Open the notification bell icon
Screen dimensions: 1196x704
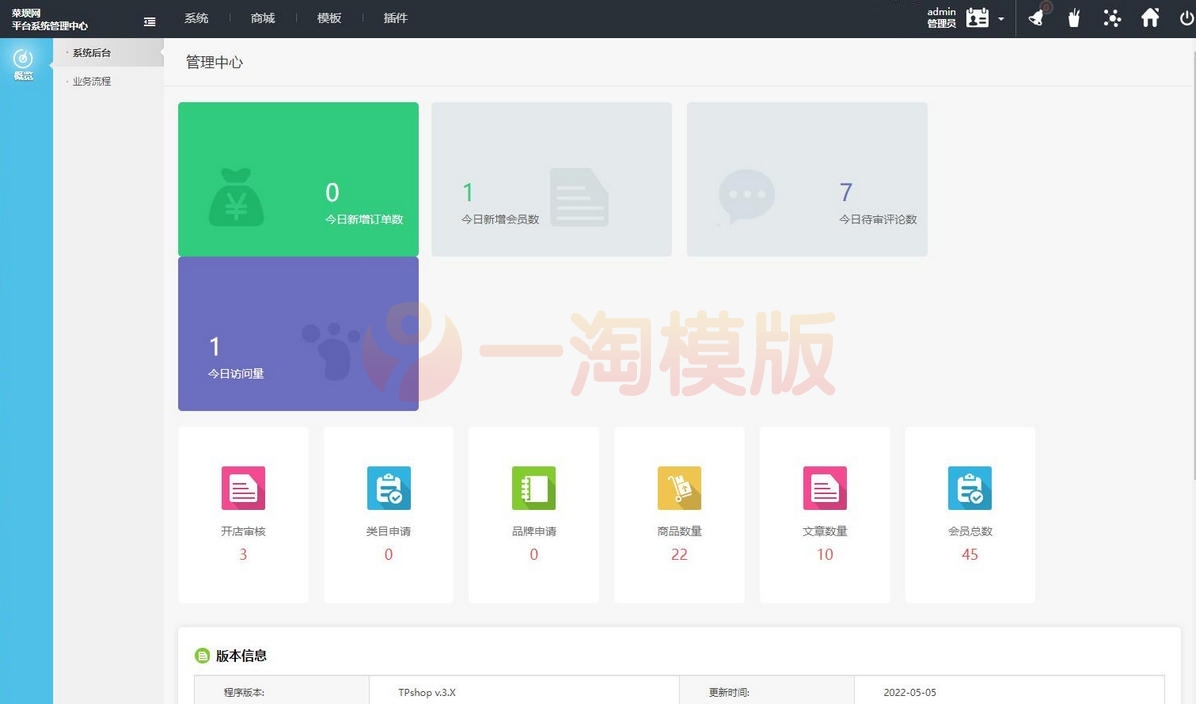point(1036,17)
